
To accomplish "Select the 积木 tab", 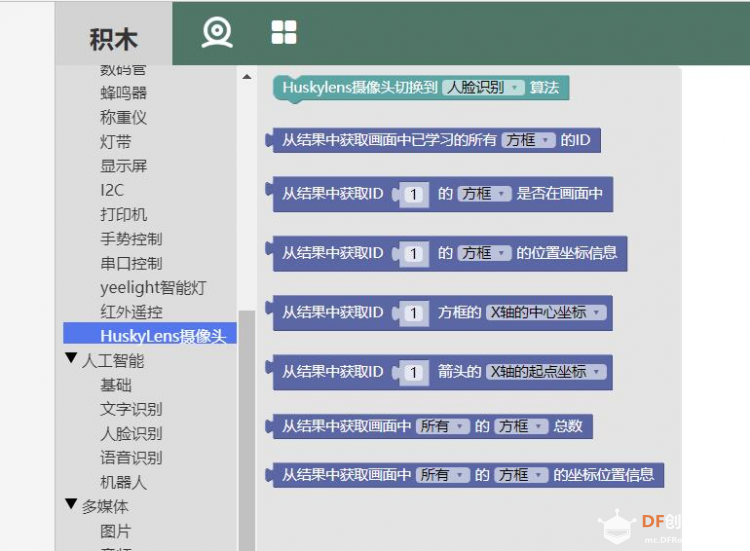I will tap(114, 39).
